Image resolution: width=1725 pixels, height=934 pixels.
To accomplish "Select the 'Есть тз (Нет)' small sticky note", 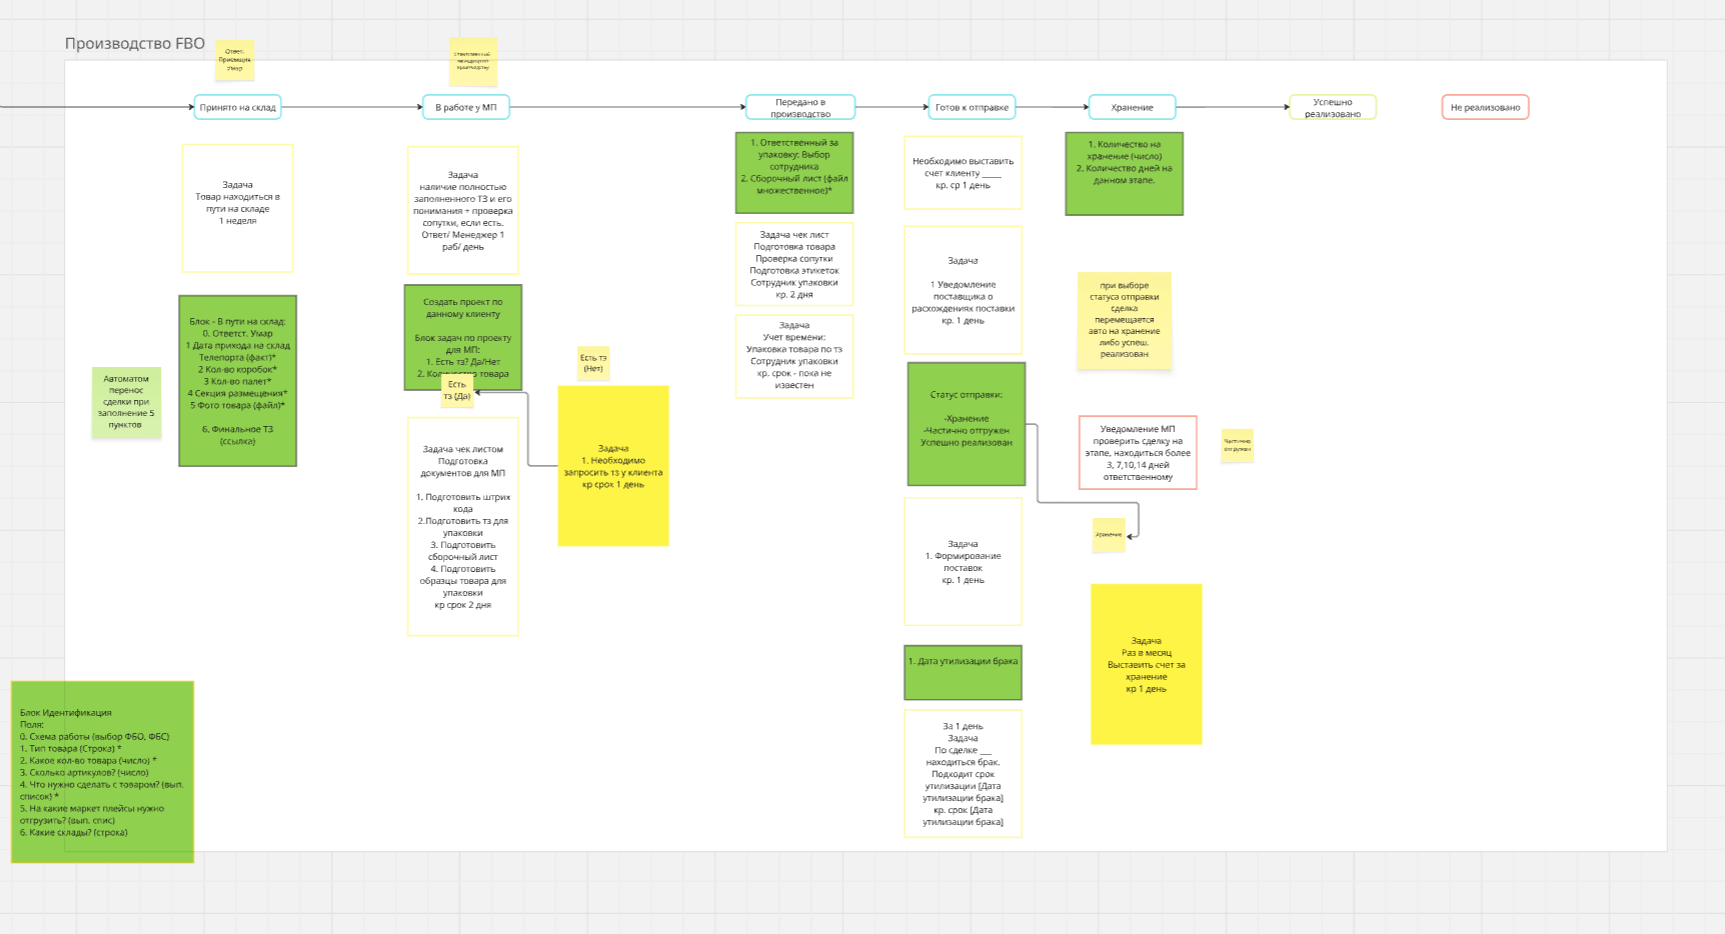I will pos(593,363).
